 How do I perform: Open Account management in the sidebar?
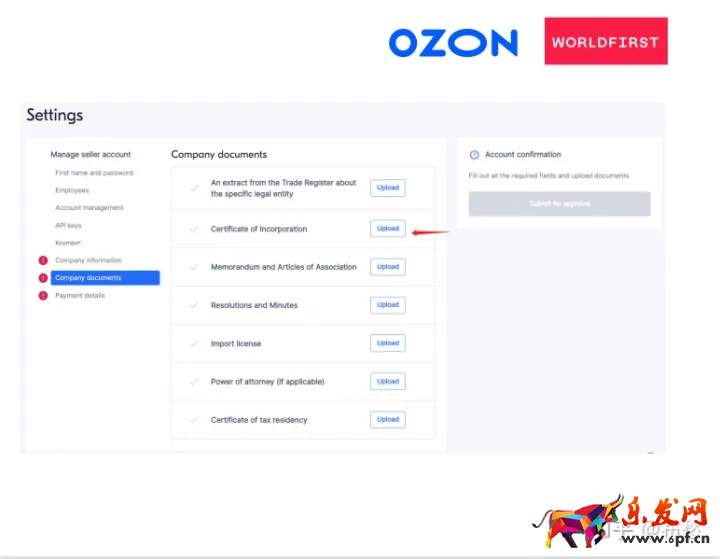pos(89,208)
